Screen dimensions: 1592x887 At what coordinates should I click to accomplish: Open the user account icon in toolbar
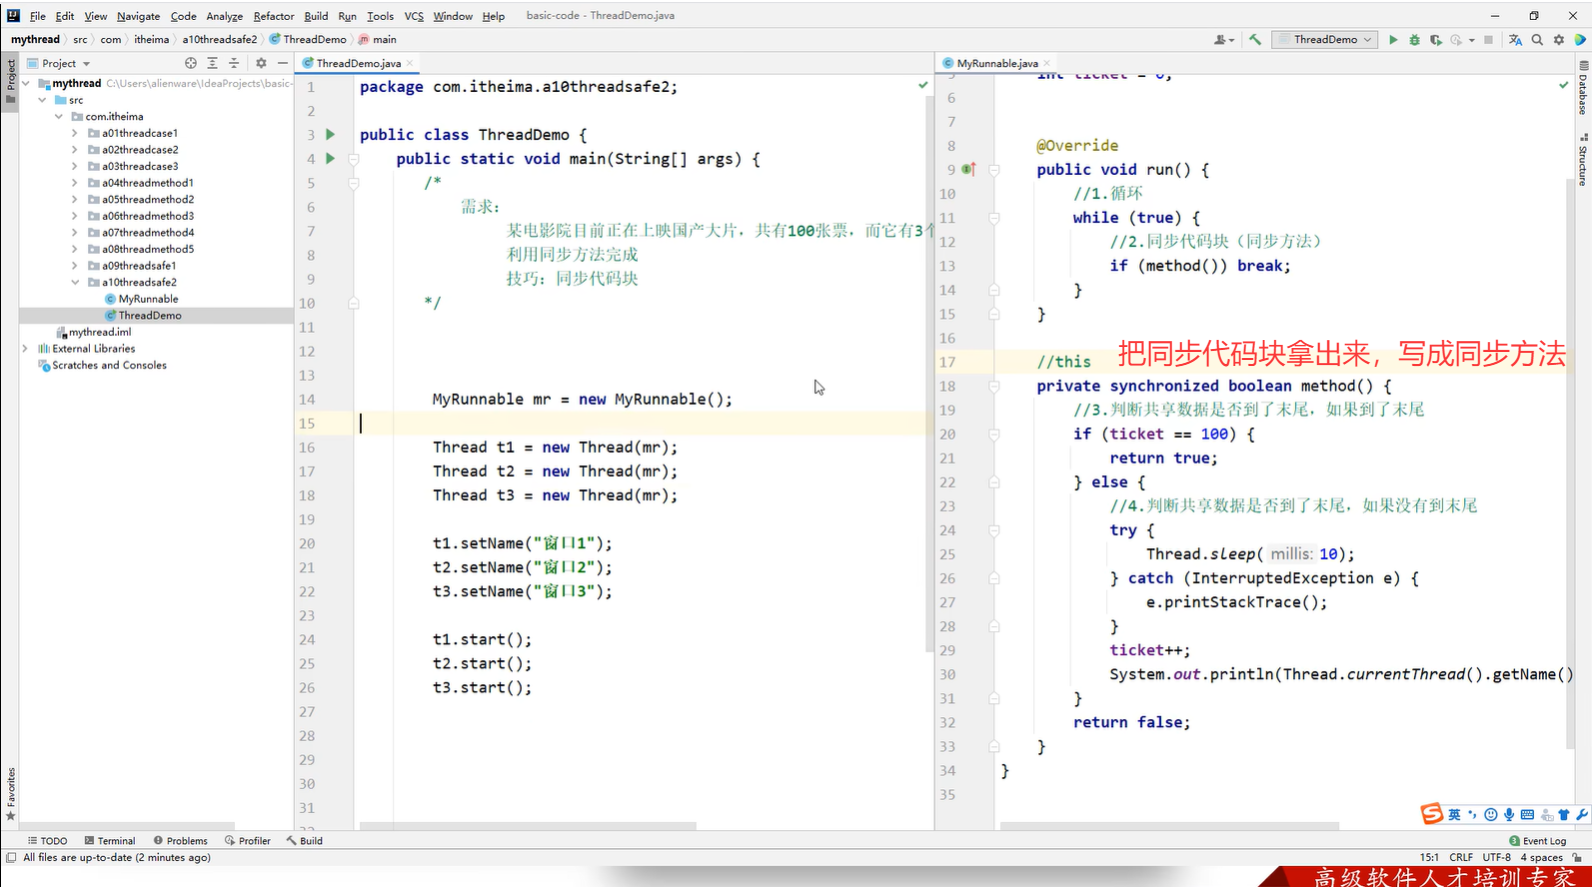point(1222,40)
